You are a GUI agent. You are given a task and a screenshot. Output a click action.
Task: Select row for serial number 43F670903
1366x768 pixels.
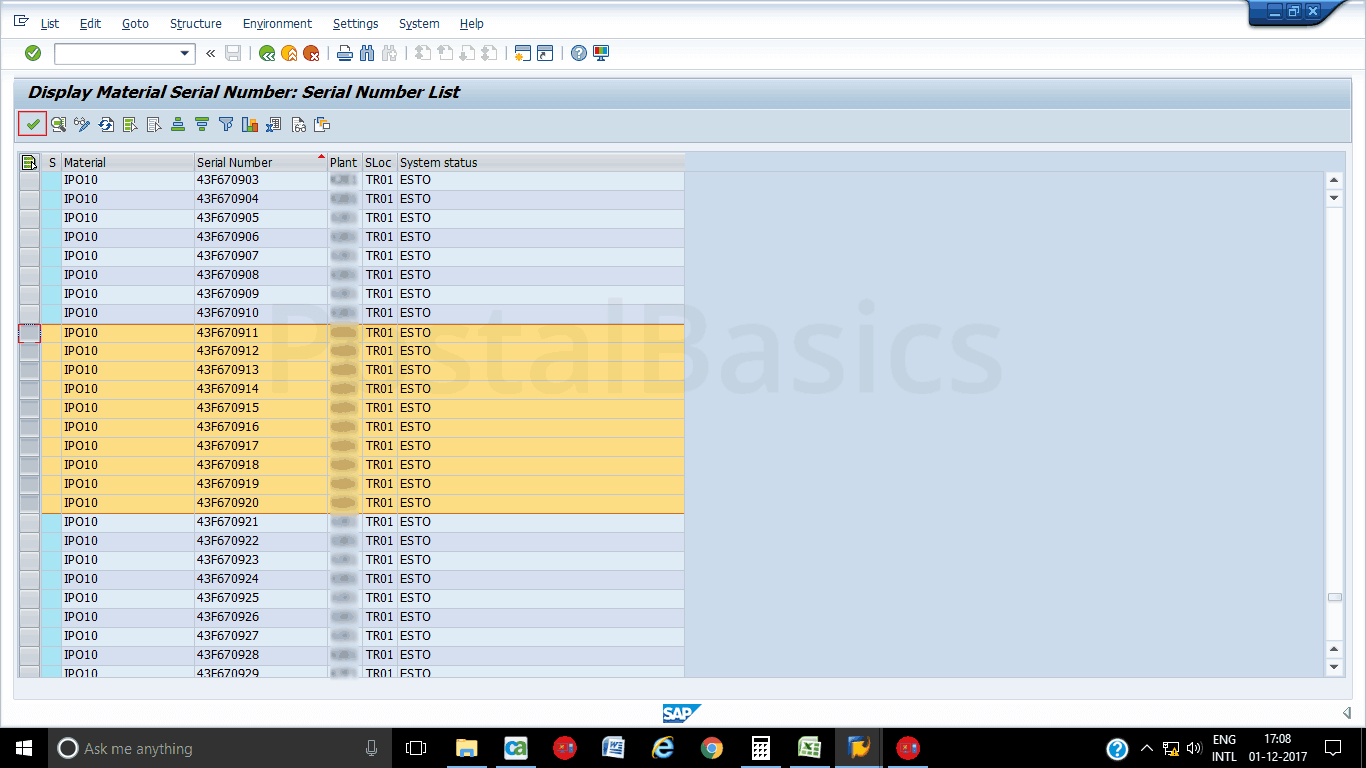29,180
